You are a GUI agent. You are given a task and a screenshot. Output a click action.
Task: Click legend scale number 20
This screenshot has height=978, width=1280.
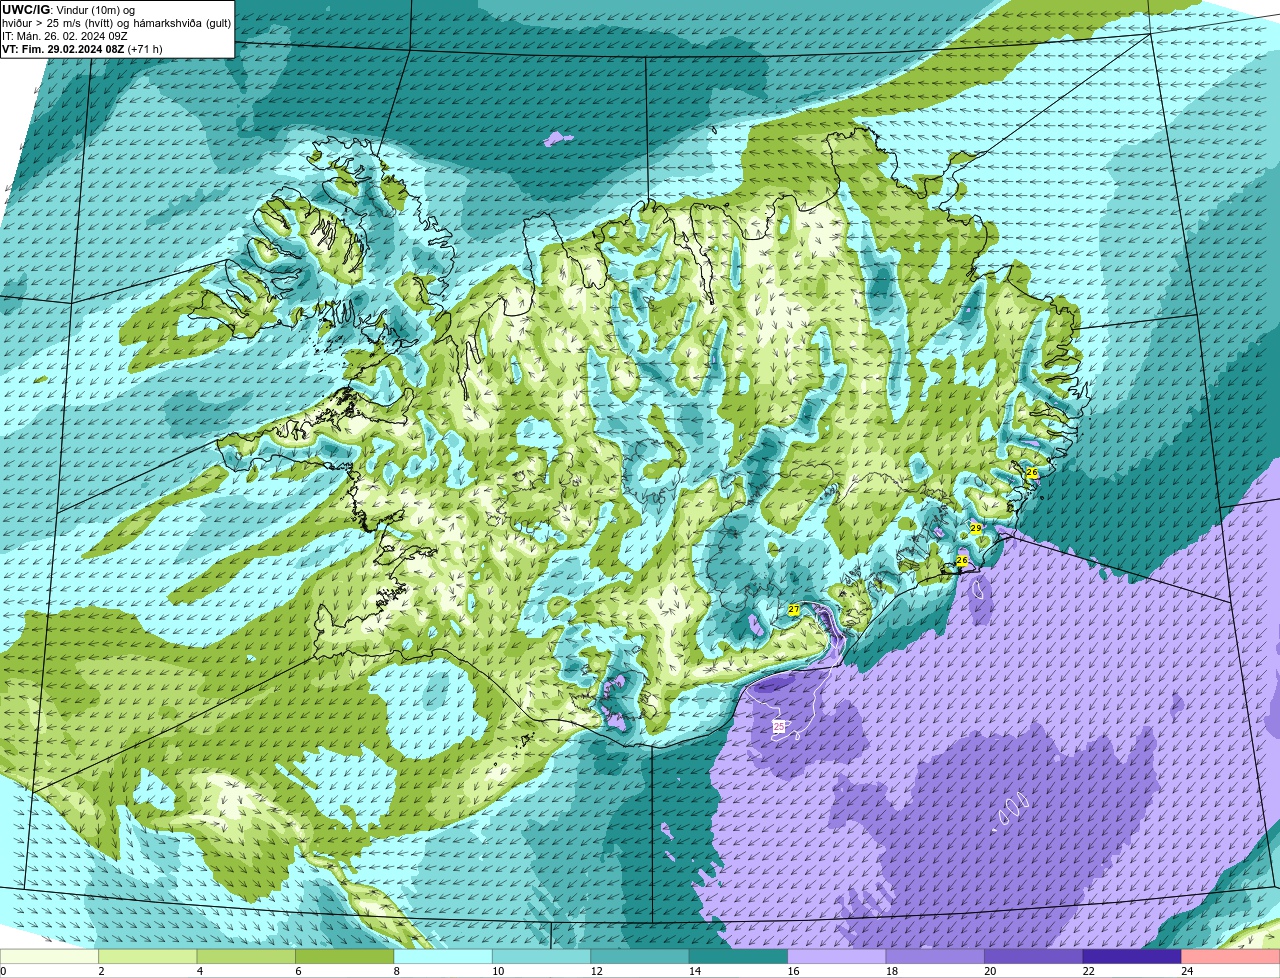[990, 971]
